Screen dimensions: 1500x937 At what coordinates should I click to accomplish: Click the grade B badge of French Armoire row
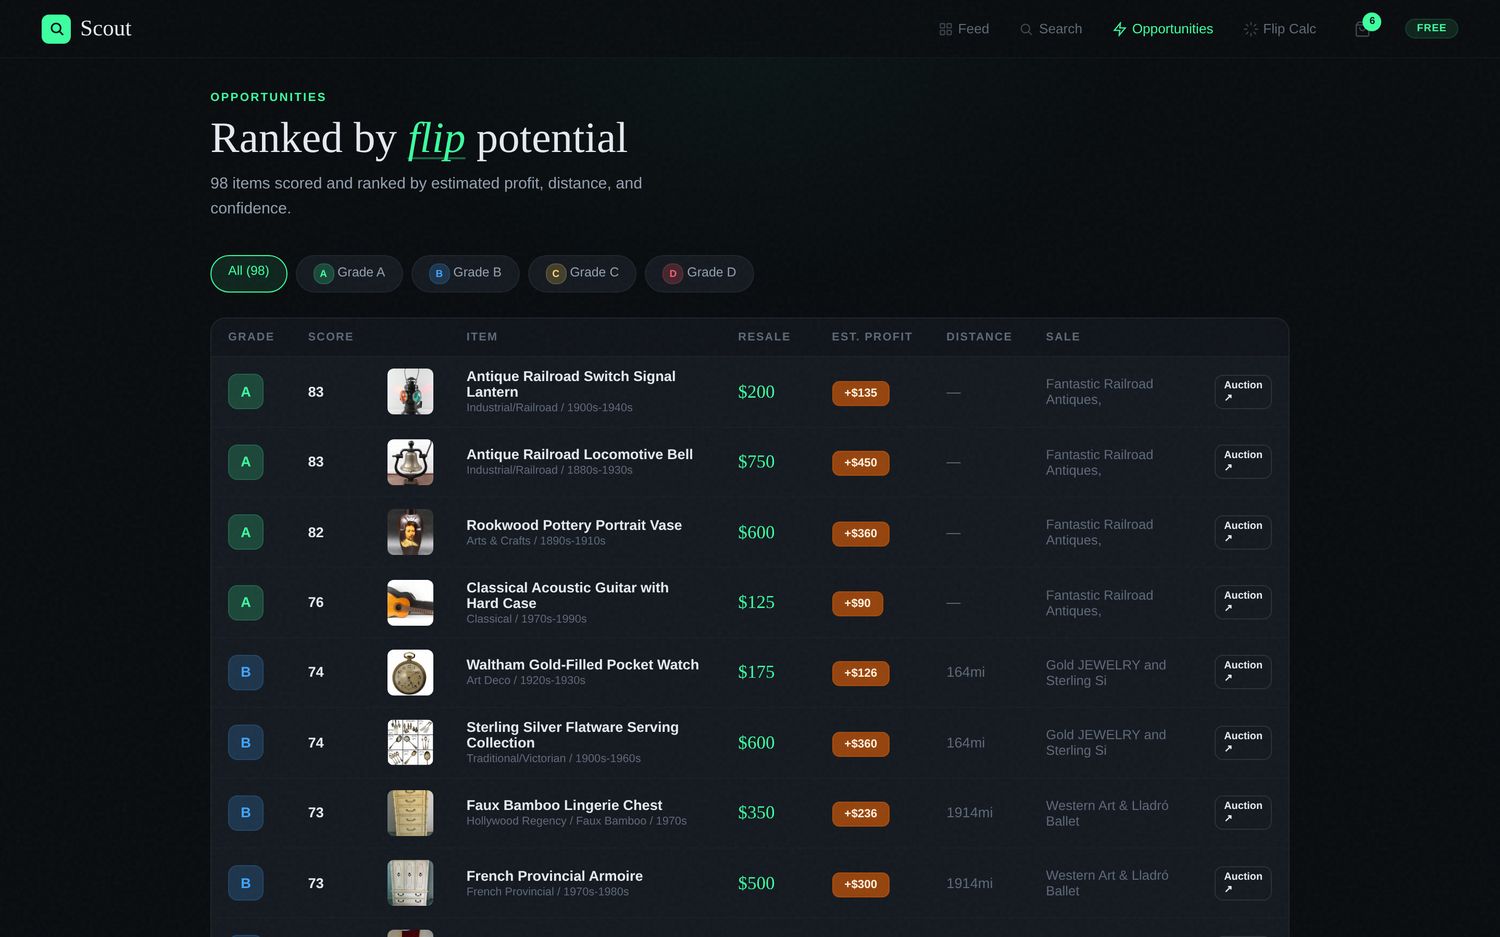click(x=246, y=883)
